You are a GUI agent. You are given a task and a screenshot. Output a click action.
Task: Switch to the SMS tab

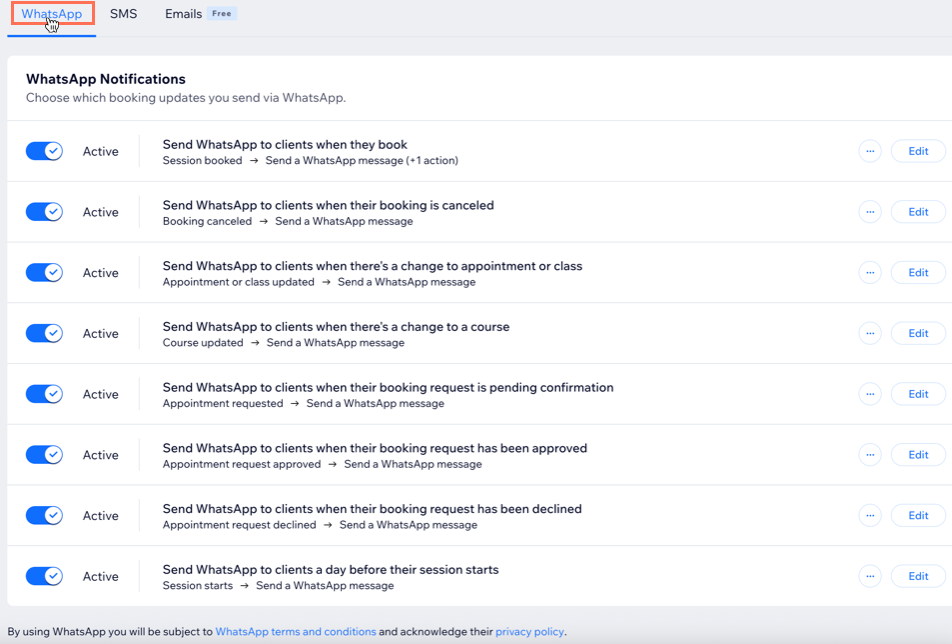[x=123, y=14]
